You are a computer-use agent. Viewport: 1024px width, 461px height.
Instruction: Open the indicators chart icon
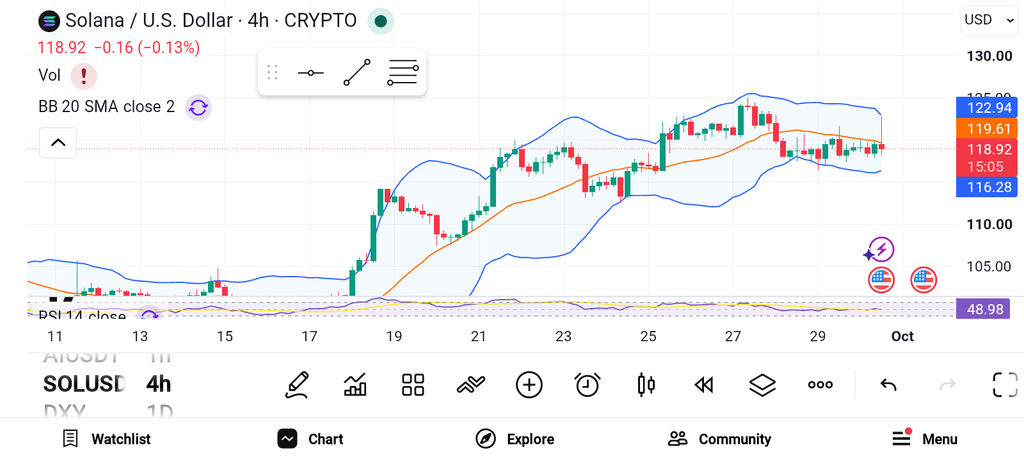coord(355,385)
